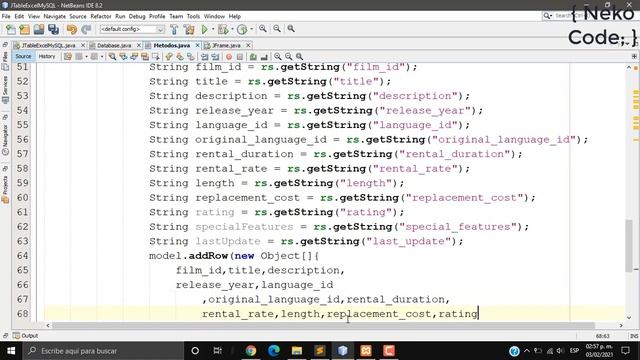The height and width of the screenshot is (360, 640).
Task: Open last edit location icon in editor toolbar
Action: click(x=68, y=56)
